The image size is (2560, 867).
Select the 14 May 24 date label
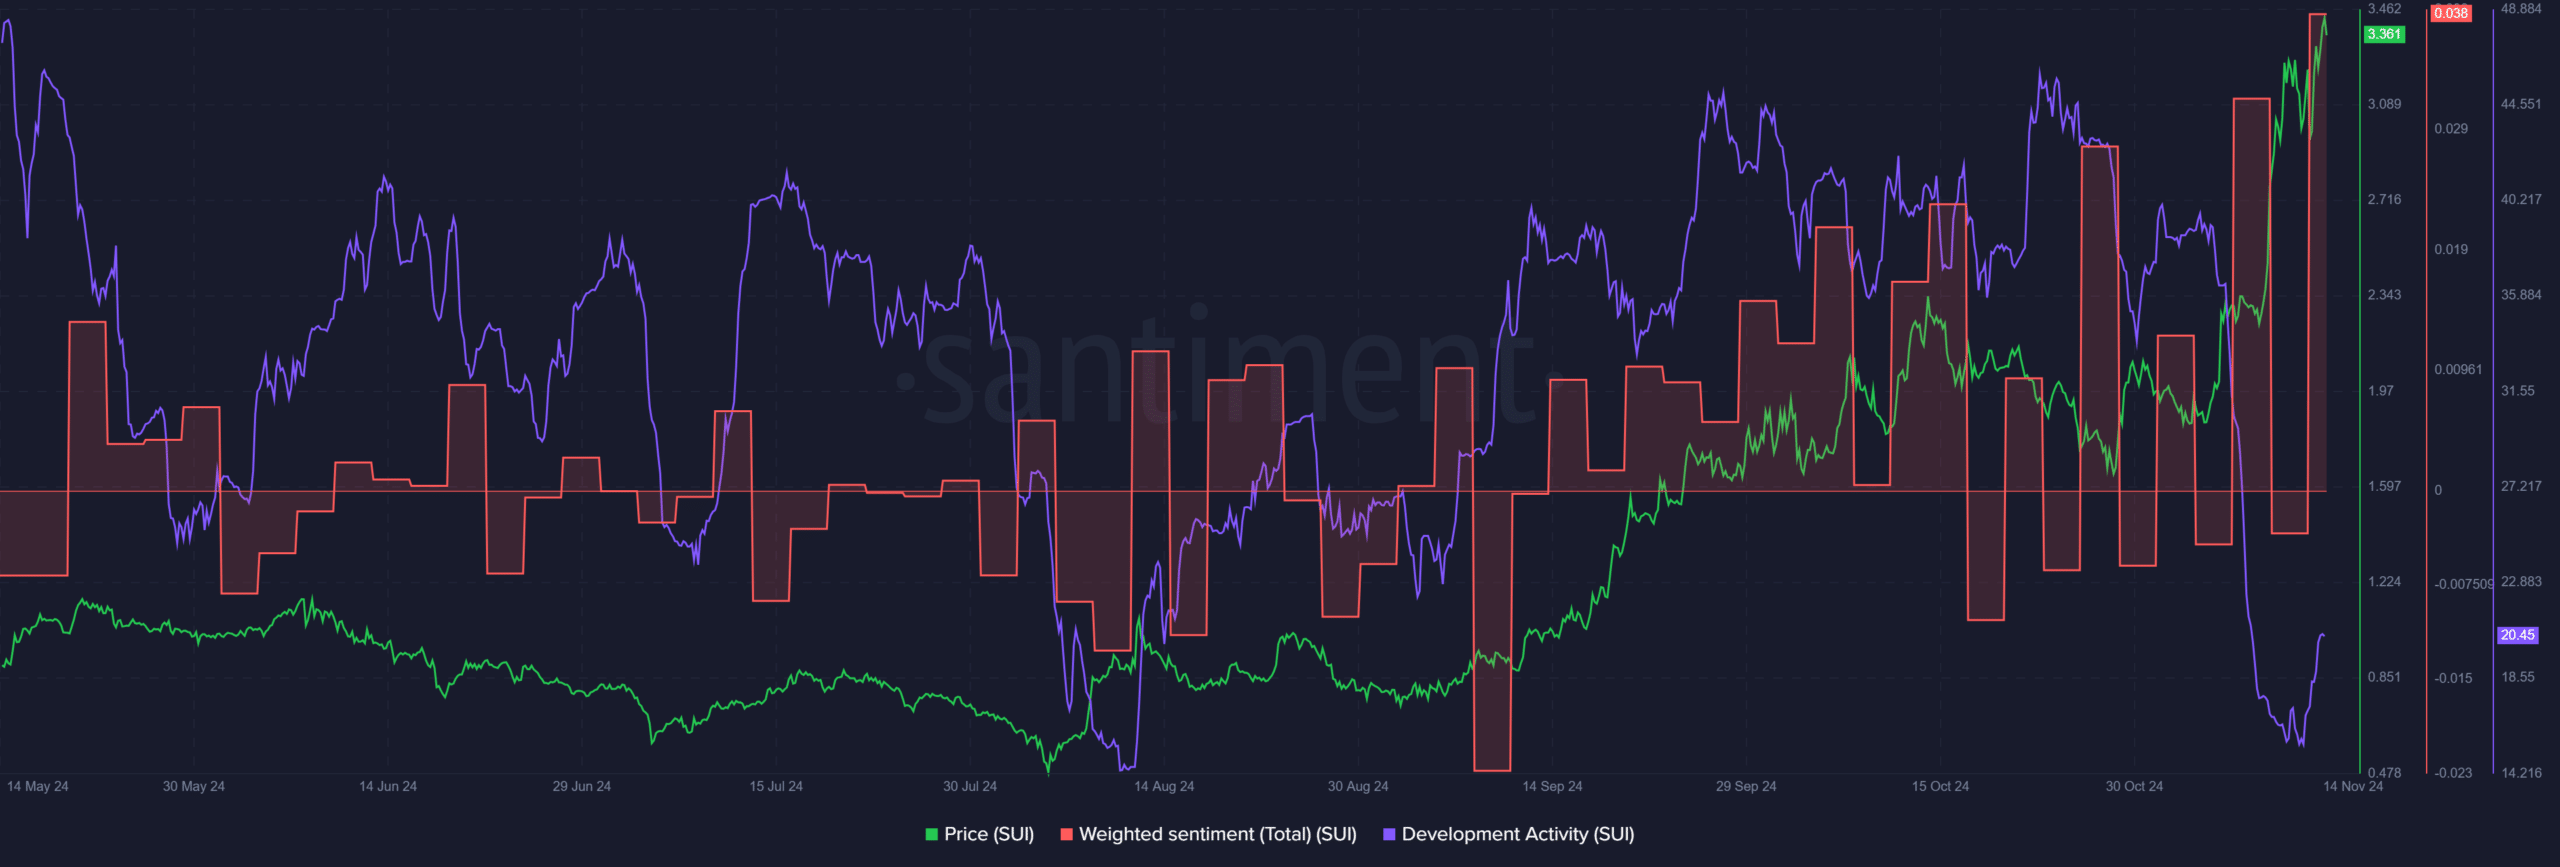[38, 786]
